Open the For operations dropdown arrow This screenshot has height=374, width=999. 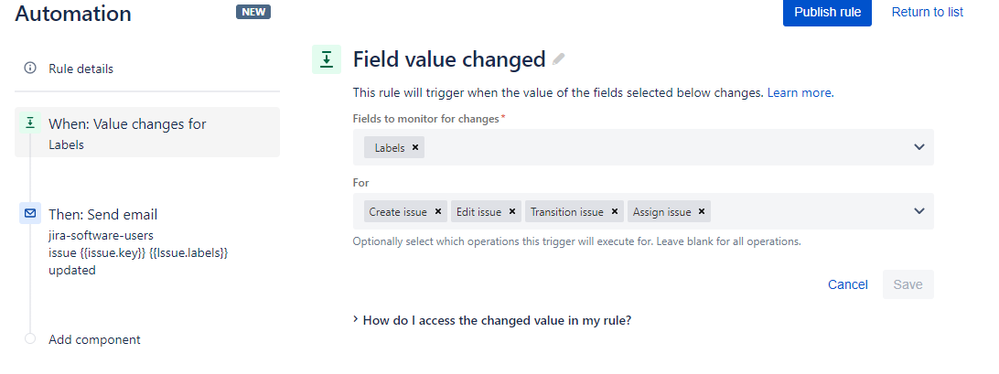(919, 211)
